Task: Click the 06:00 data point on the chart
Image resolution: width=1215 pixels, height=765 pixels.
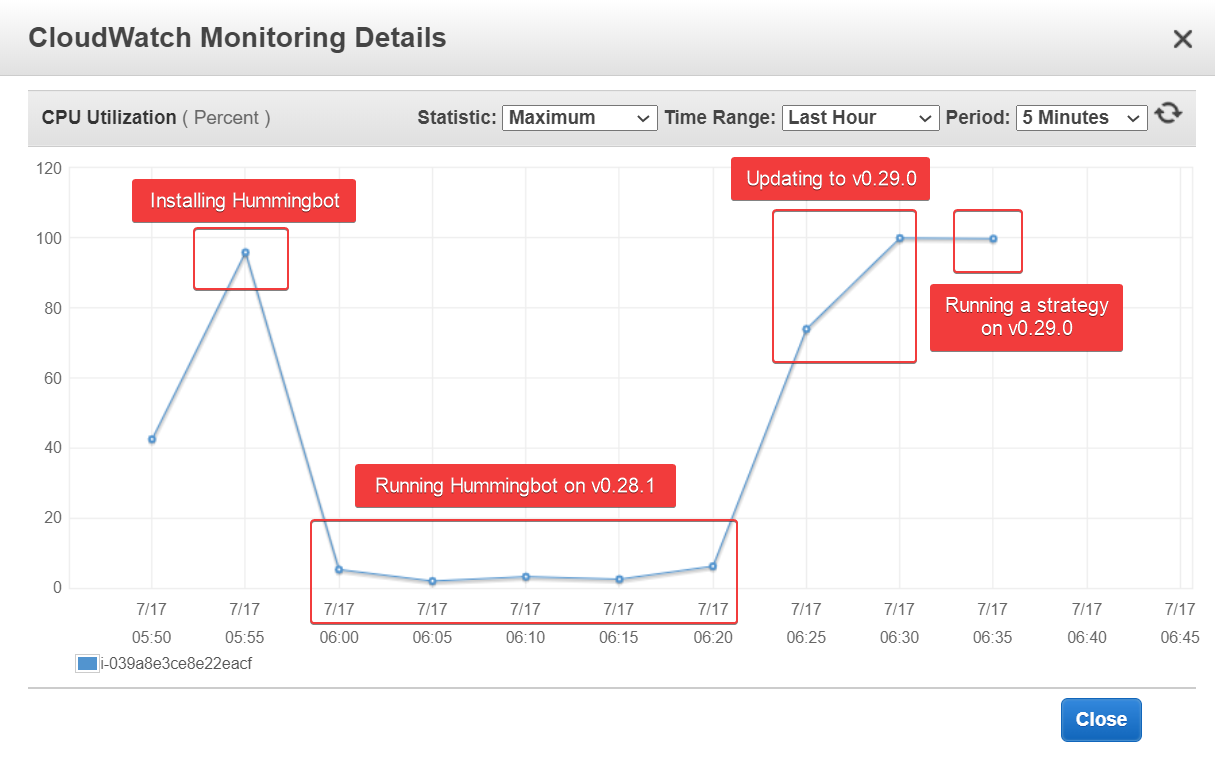Action: point(339,570)
